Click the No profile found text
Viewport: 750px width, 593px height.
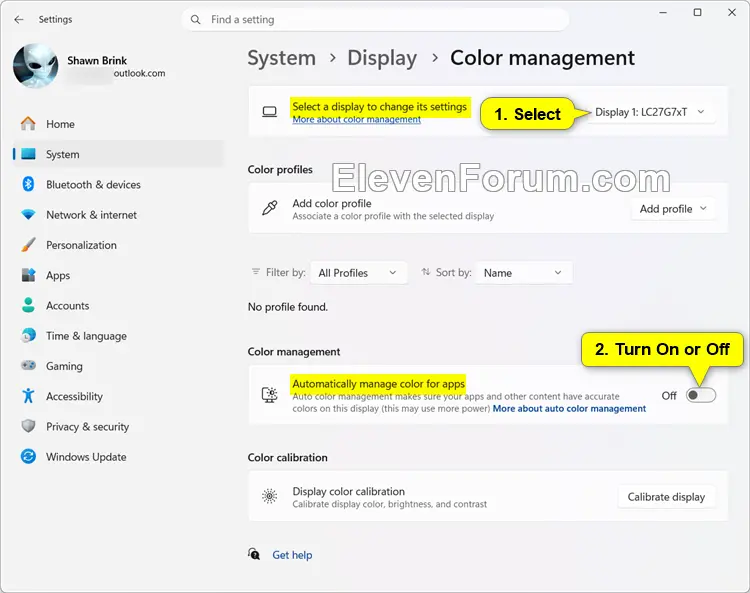pos(287,307)
